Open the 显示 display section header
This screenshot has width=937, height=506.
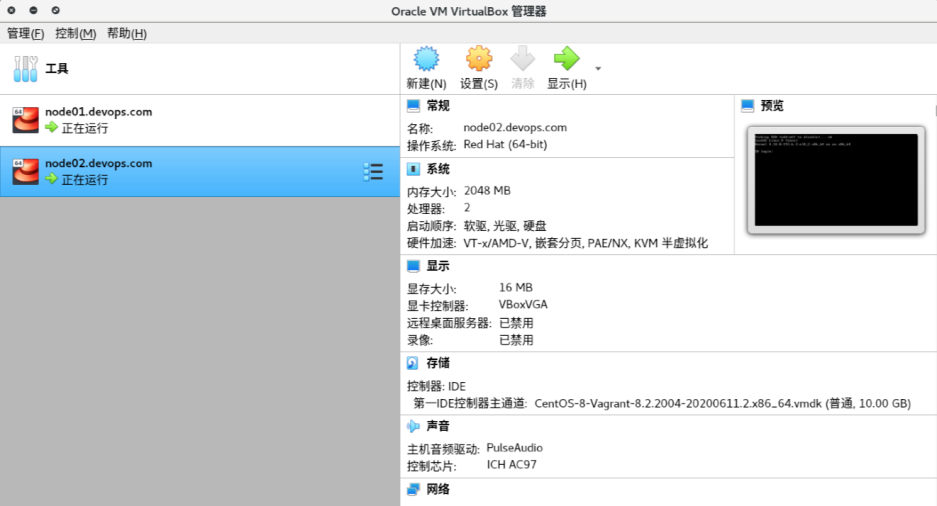(x=438, y=266)
